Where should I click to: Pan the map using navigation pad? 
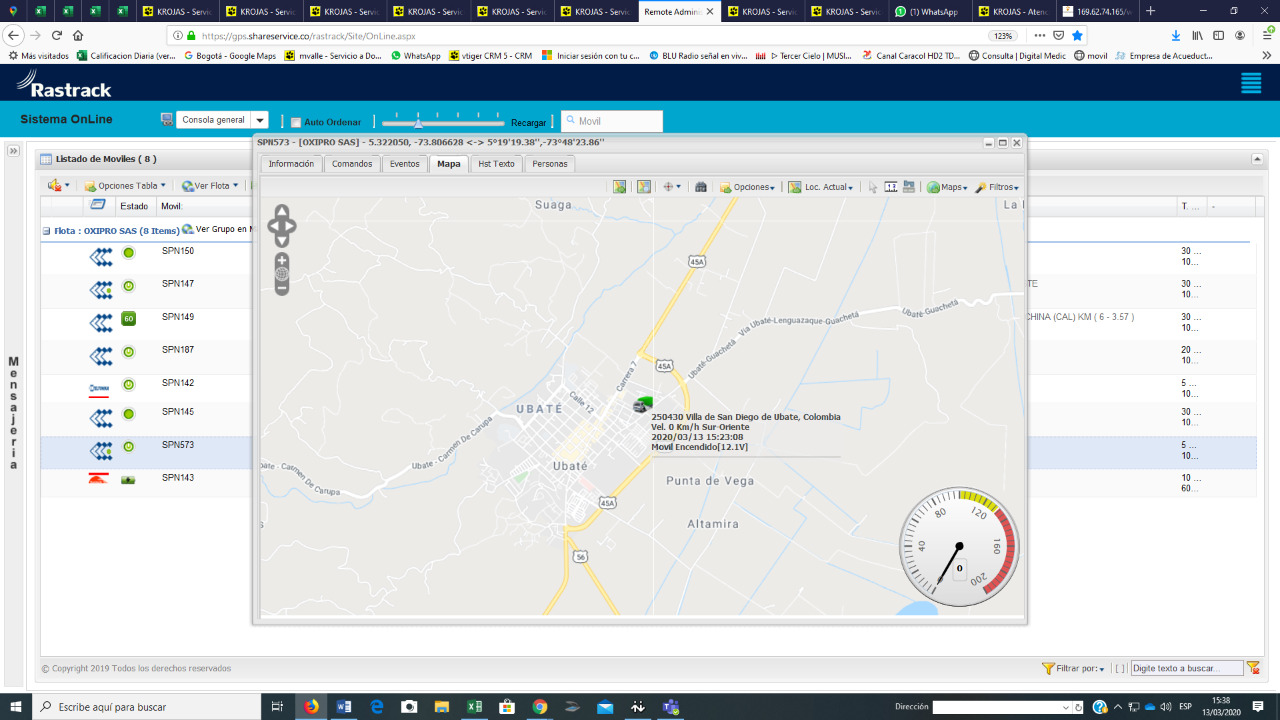(282, 226)
